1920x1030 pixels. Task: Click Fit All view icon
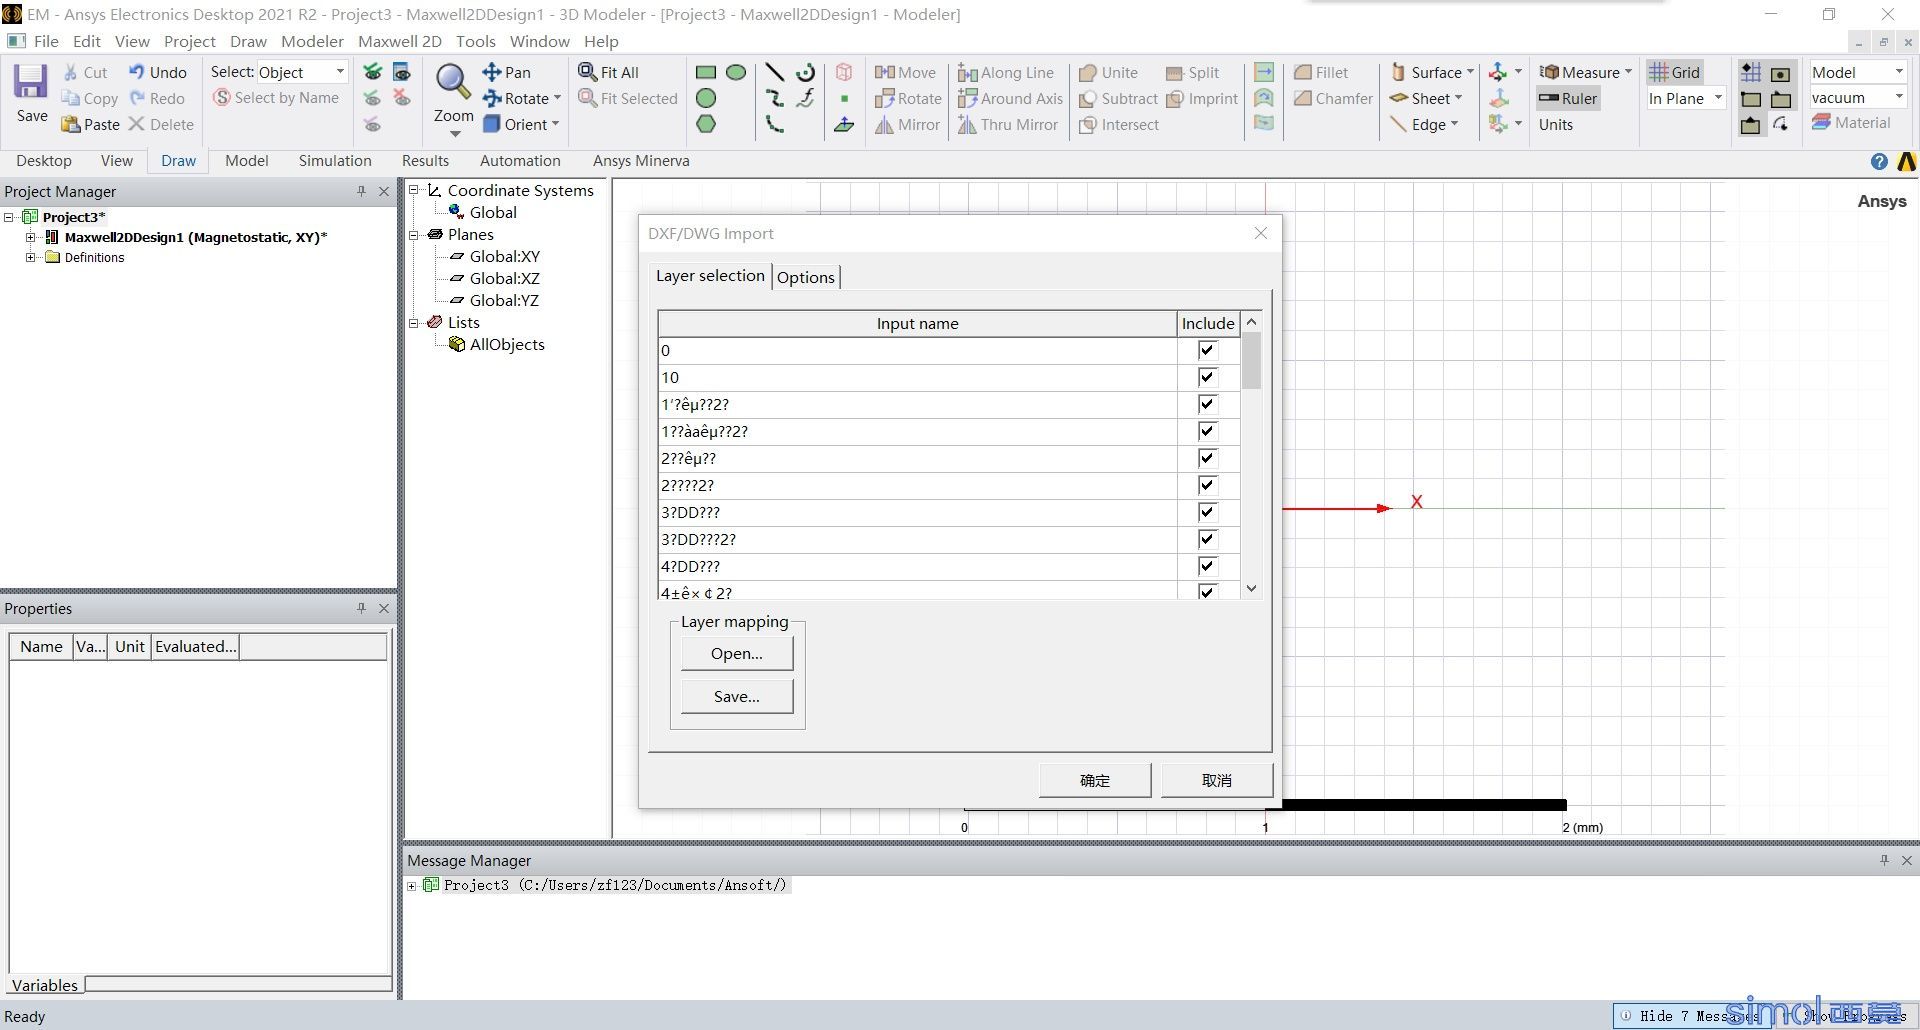click(x=608, y=72)
